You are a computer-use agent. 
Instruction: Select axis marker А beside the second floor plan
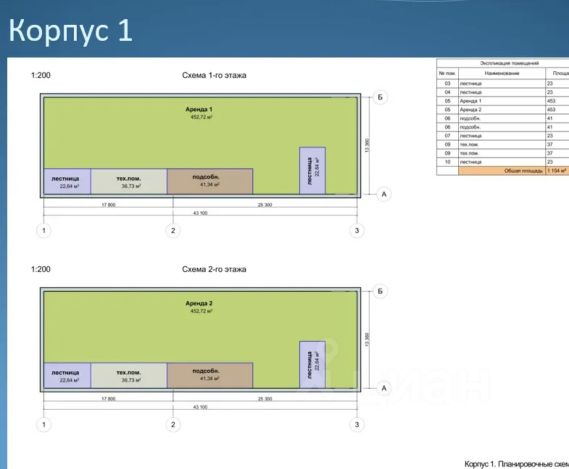click(x=384, y=388)
